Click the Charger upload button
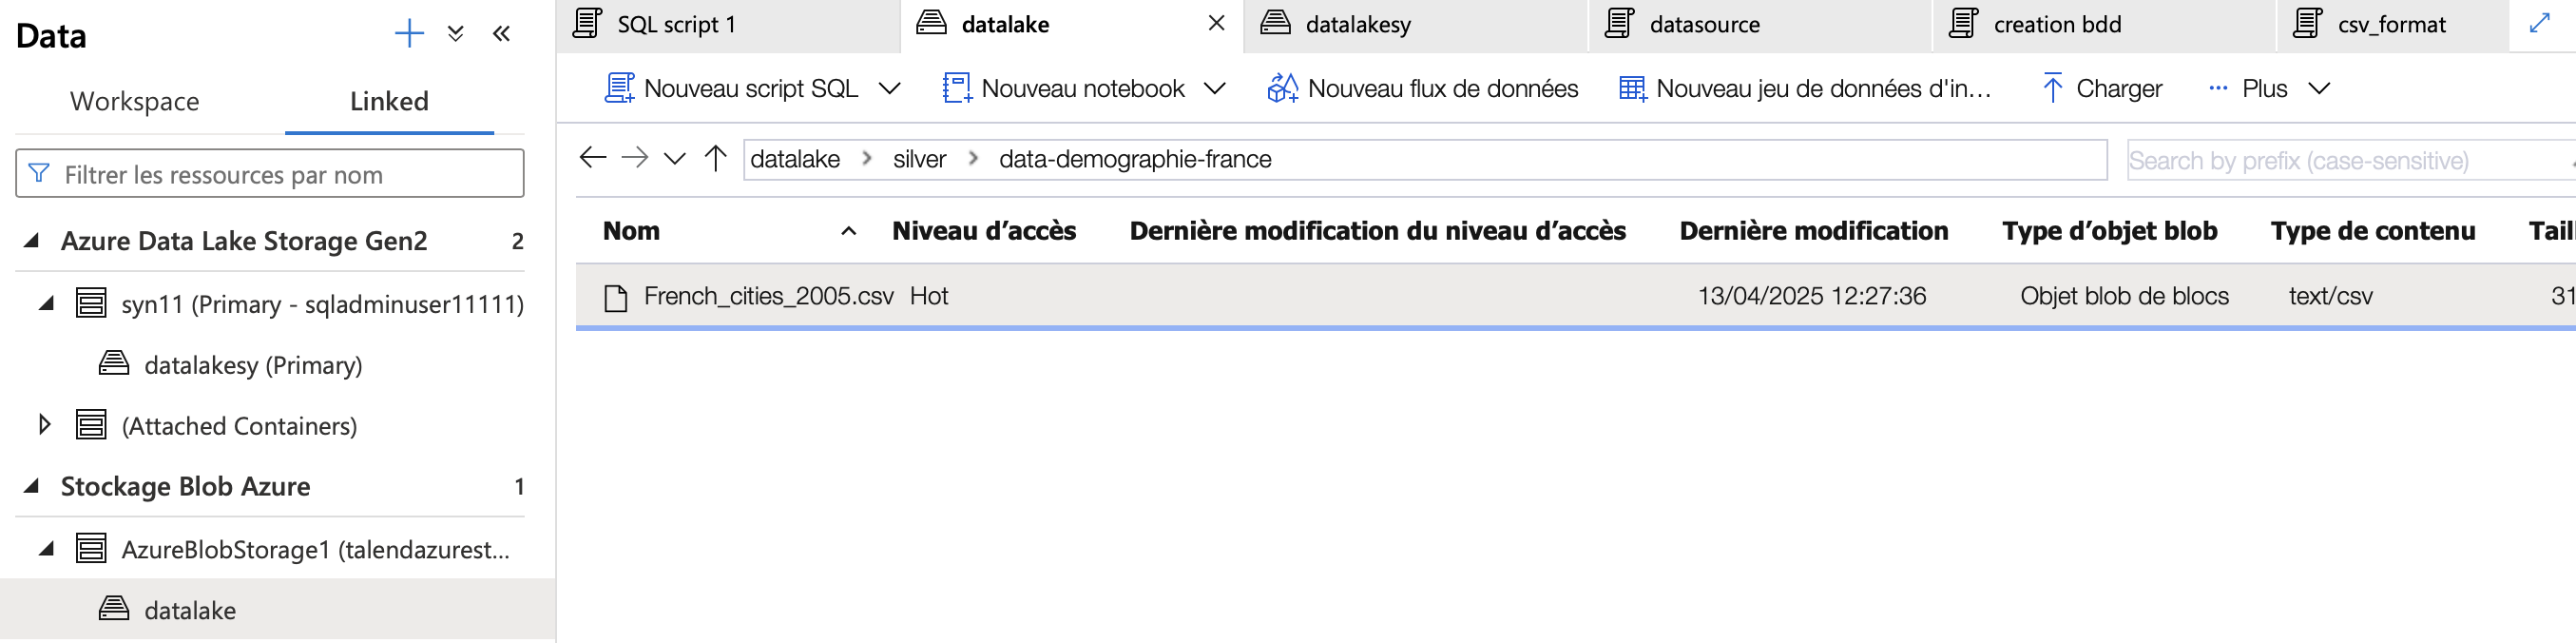Screen dimensions: 2576x643 [x=2101, y=89]
